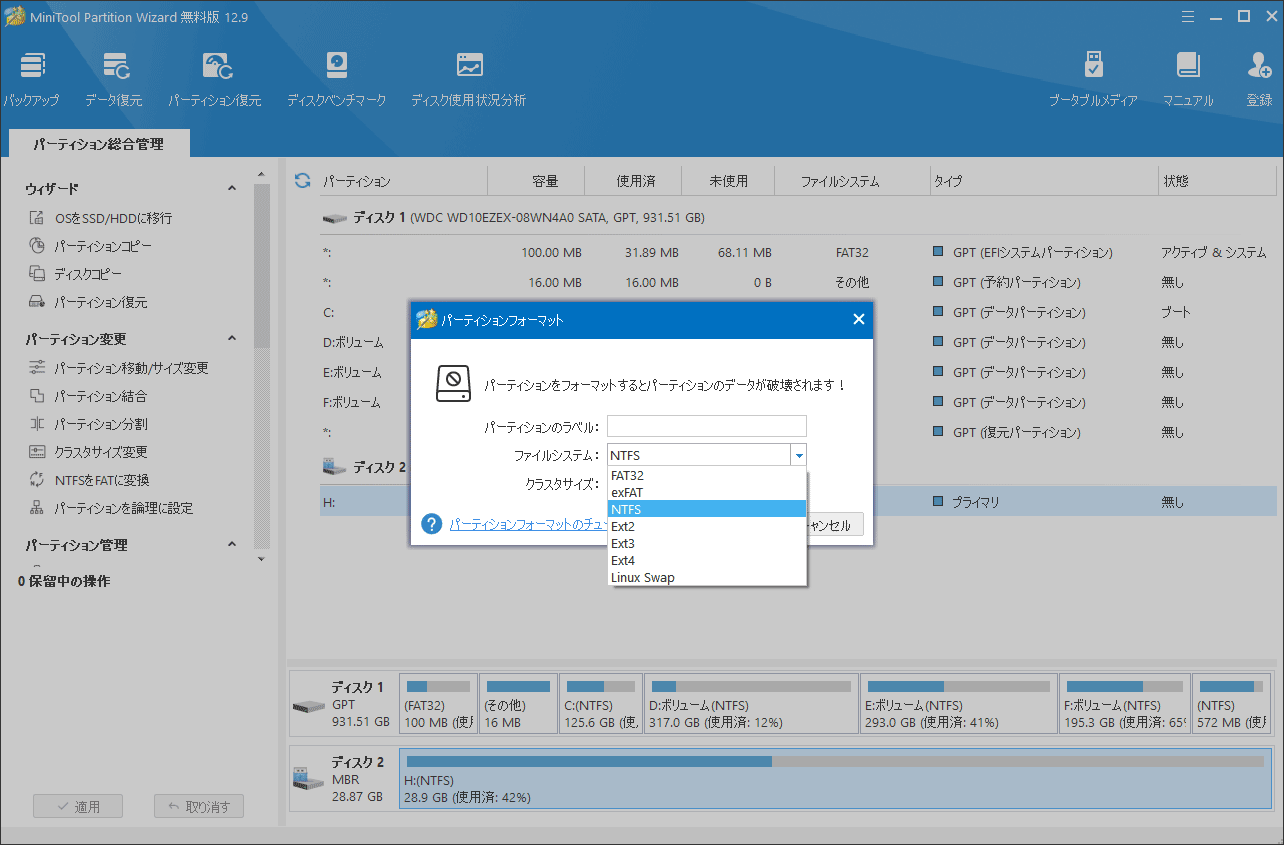Image resolution: width=1284 pixels, height=845 pixels.
Task: Select the E:ボリューム(NTFS) block in disk map
Action: (x=957, y=703)
